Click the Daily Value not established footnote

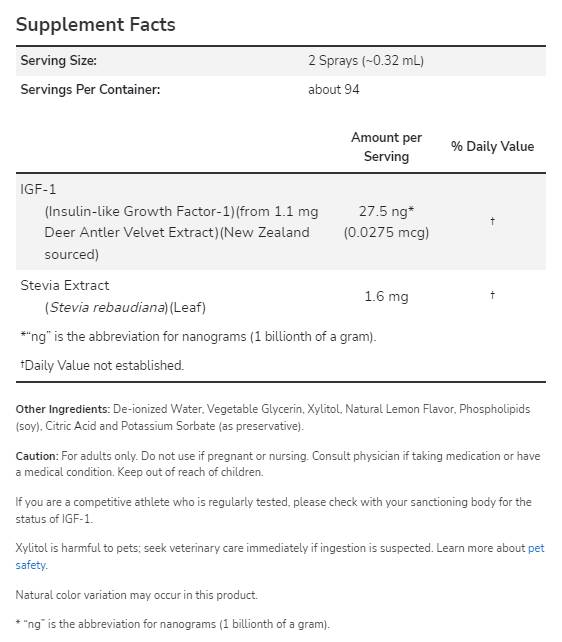click(x=102, y=365)
